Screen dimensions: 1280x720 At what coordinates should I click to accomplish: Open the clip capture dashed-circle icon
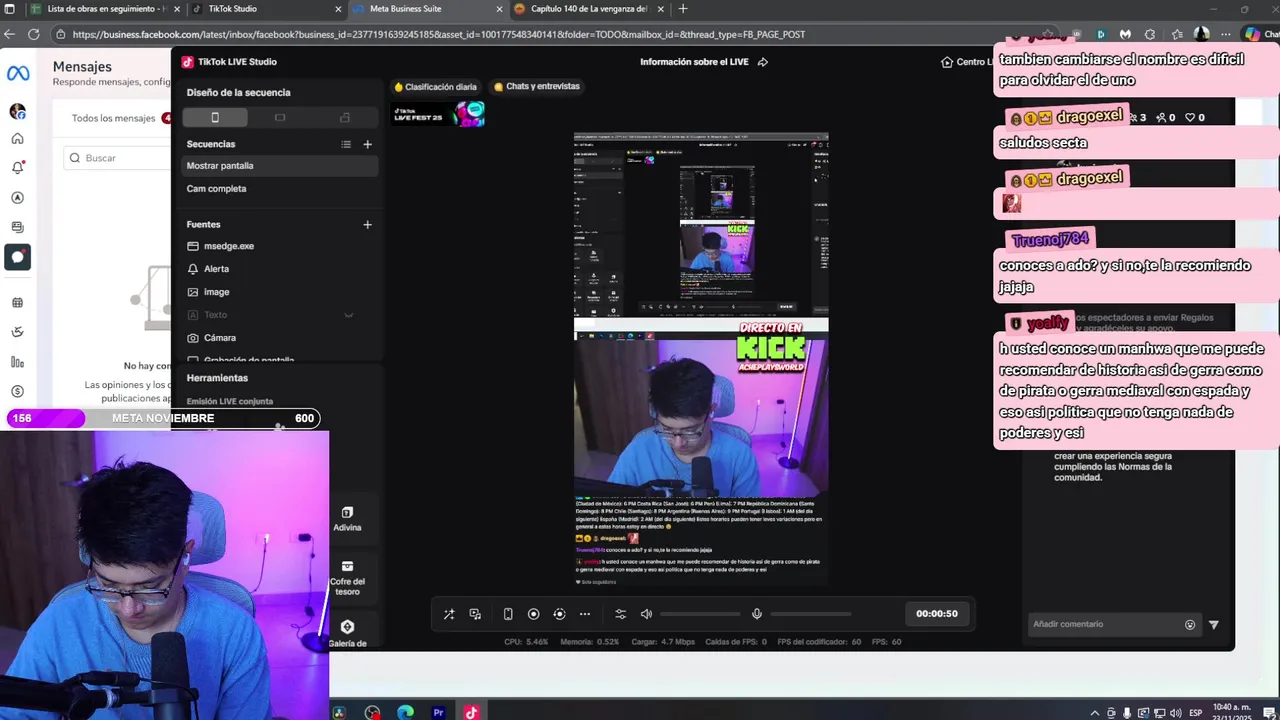pyautogui.click(x=559, y=614)
